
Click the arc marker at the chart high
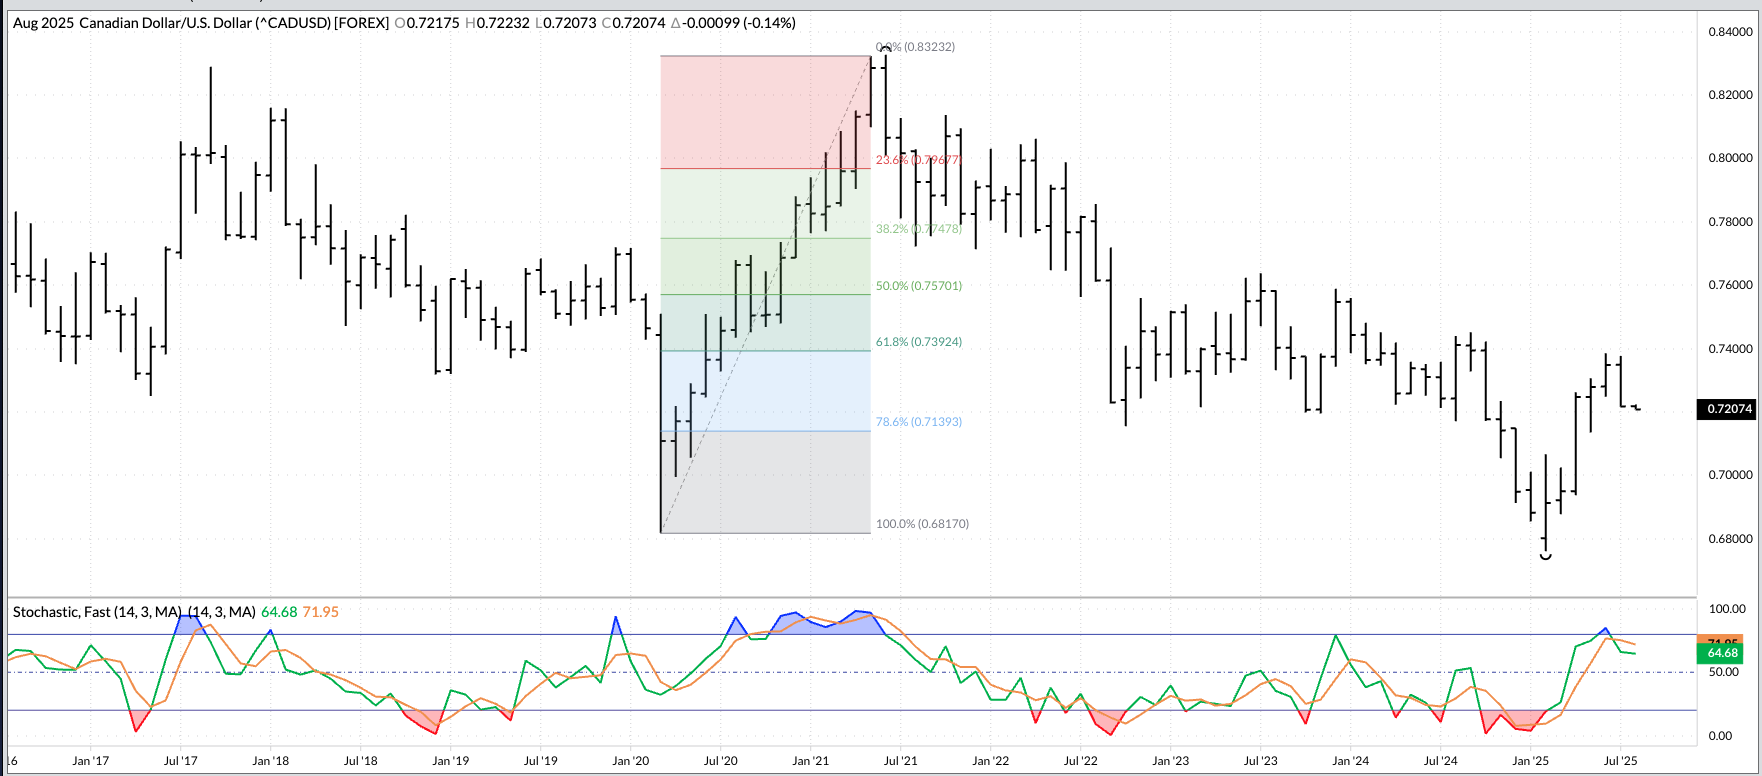[886, 48]
